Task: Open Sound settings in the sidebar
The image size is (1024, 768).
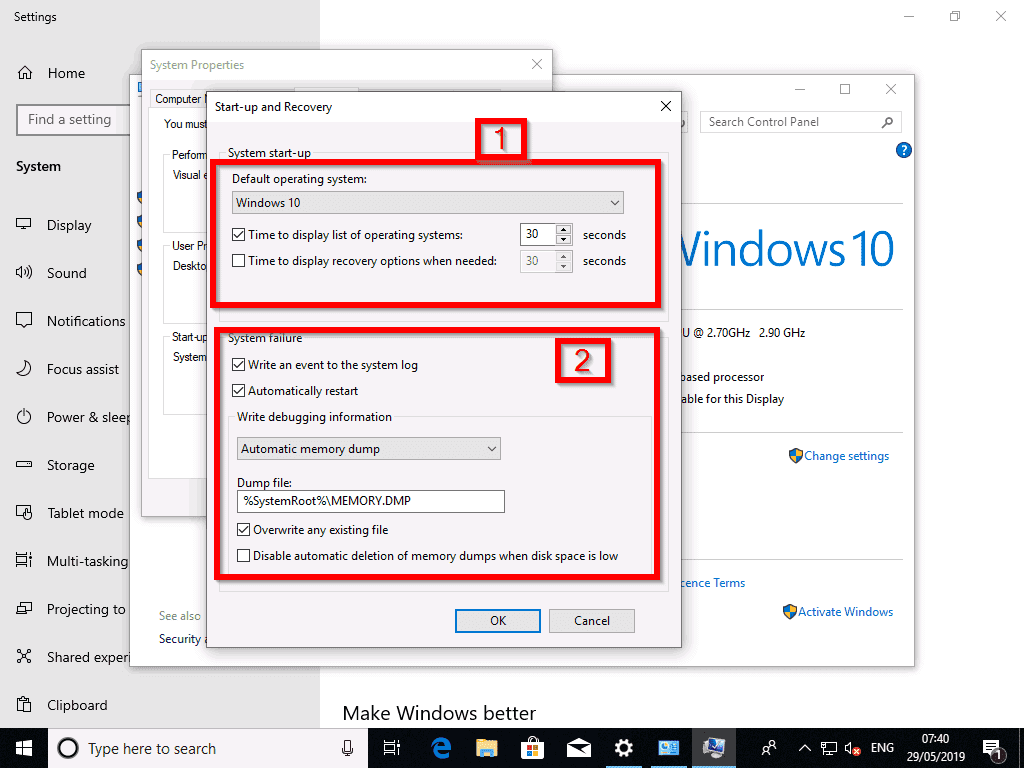Action: click(x=66, y=273)
